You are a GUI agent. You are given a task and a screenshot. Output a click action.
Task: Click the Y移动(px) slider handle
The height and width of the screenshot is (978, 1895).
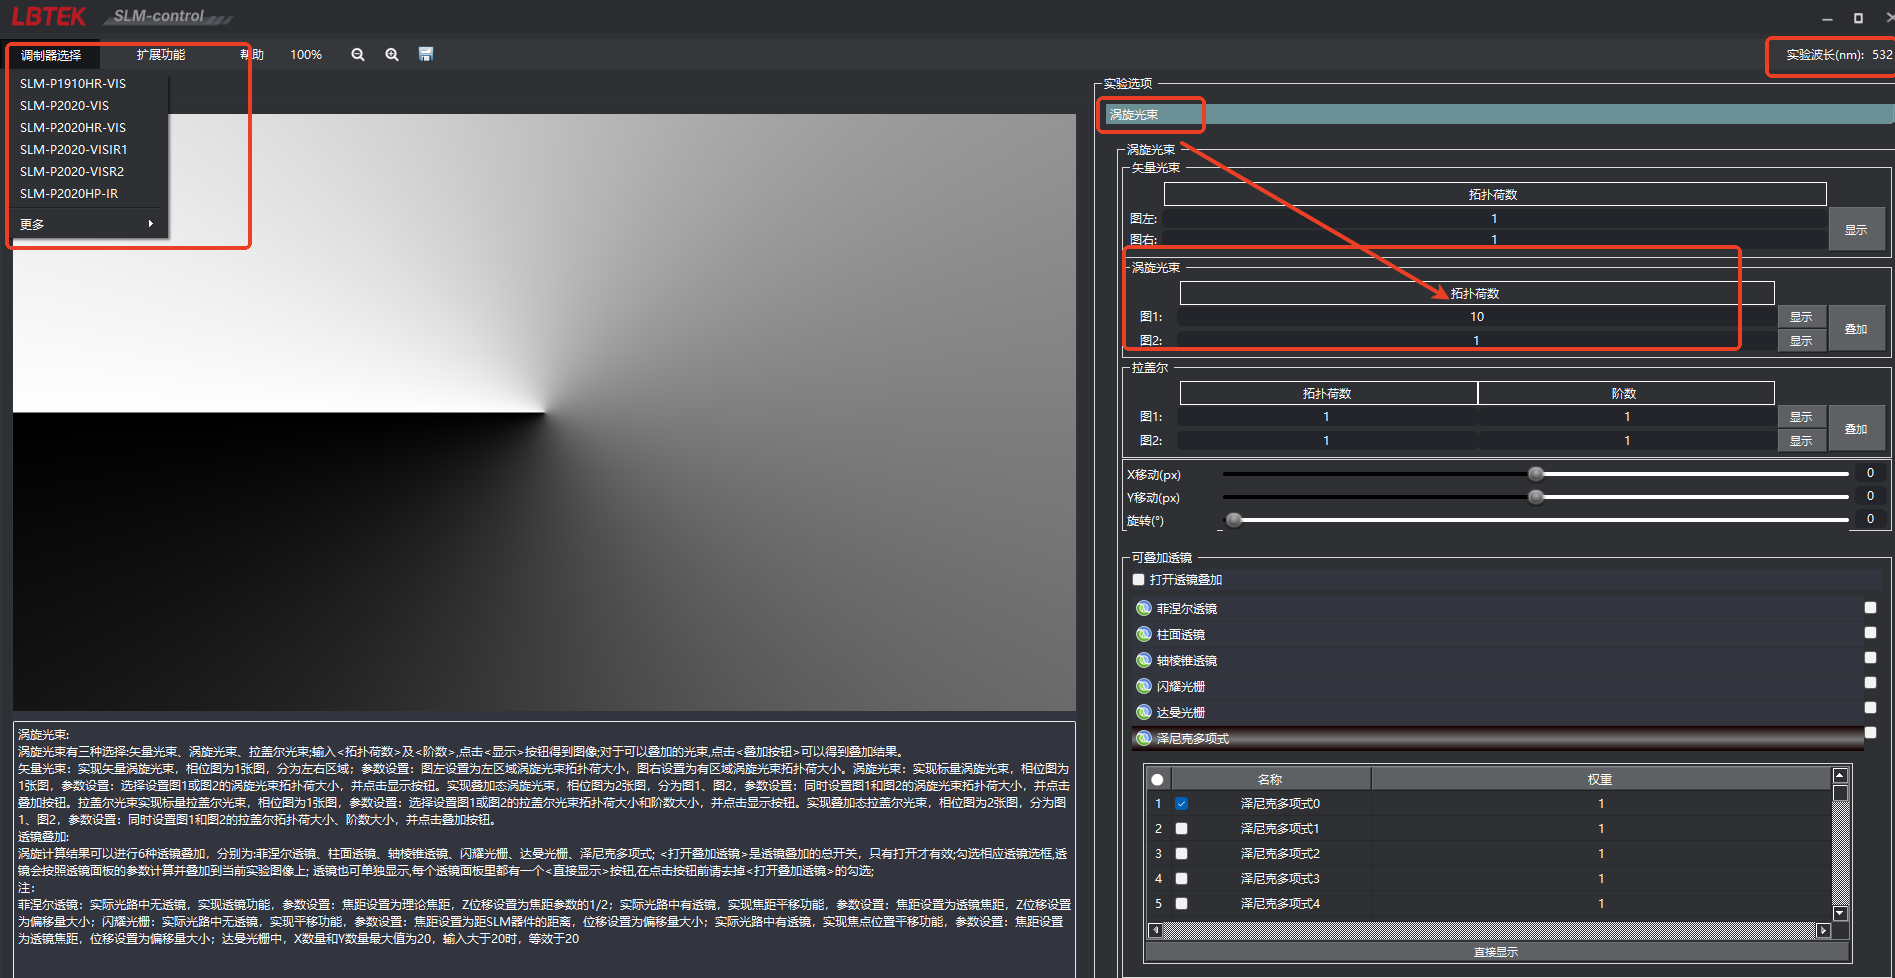pos(1536,497)
